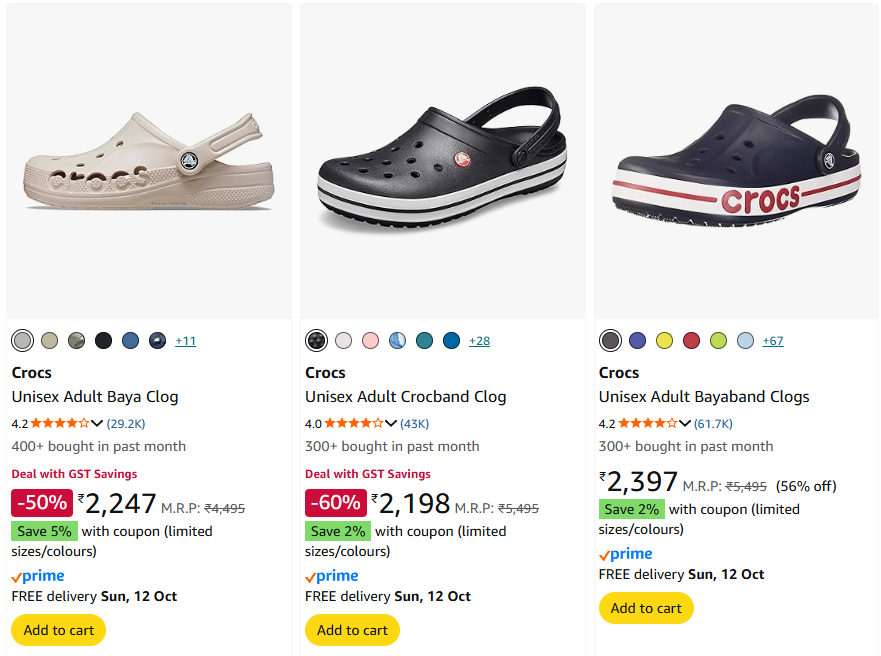The height and width of the screenshot is (656, 881).
Task: Click the navy Bayaband Clogs product image
Action: pos(736,165)
